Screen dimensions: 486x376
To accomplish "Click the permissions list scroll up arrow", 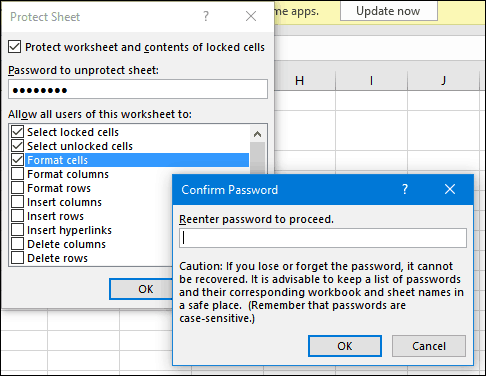I will [257, 134].
